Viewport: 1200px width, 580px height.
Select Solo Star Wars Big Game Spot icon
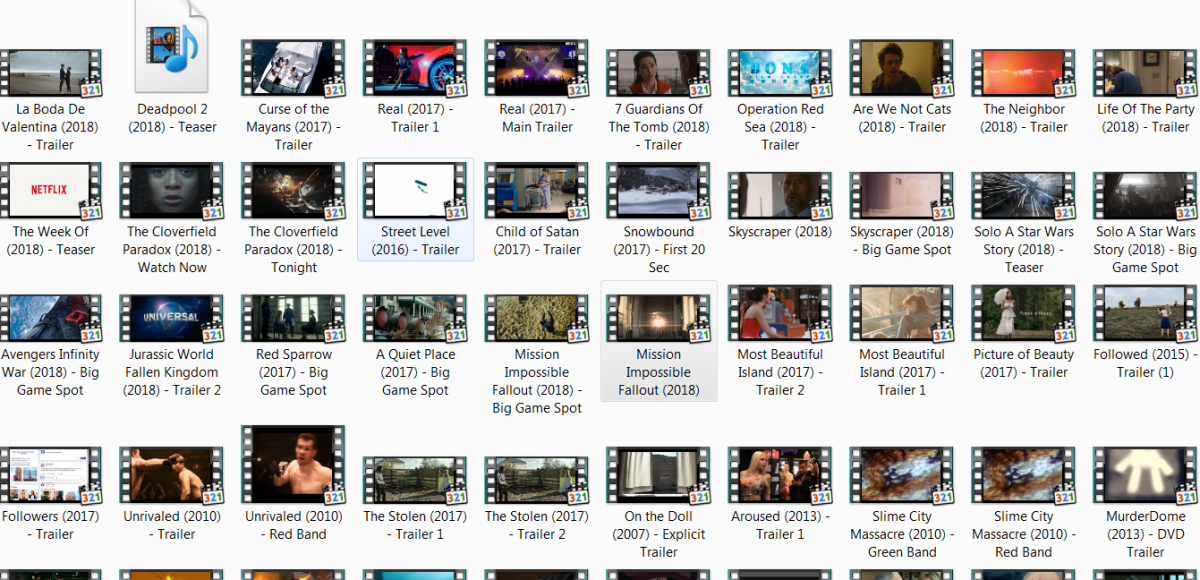(1146, 197)
